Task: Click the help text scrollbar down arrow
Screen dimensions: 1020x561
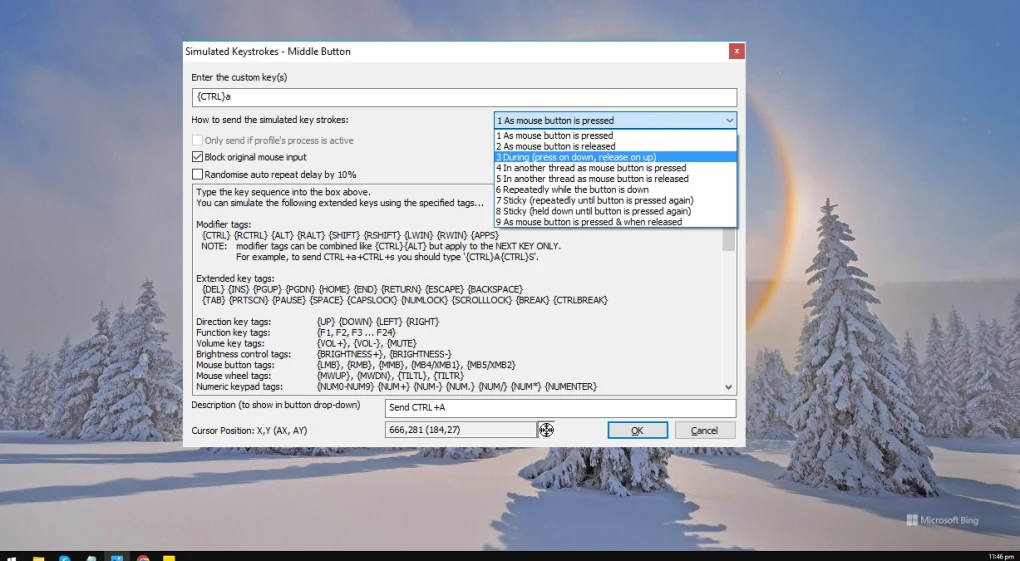Action: [x=729, y=387]
